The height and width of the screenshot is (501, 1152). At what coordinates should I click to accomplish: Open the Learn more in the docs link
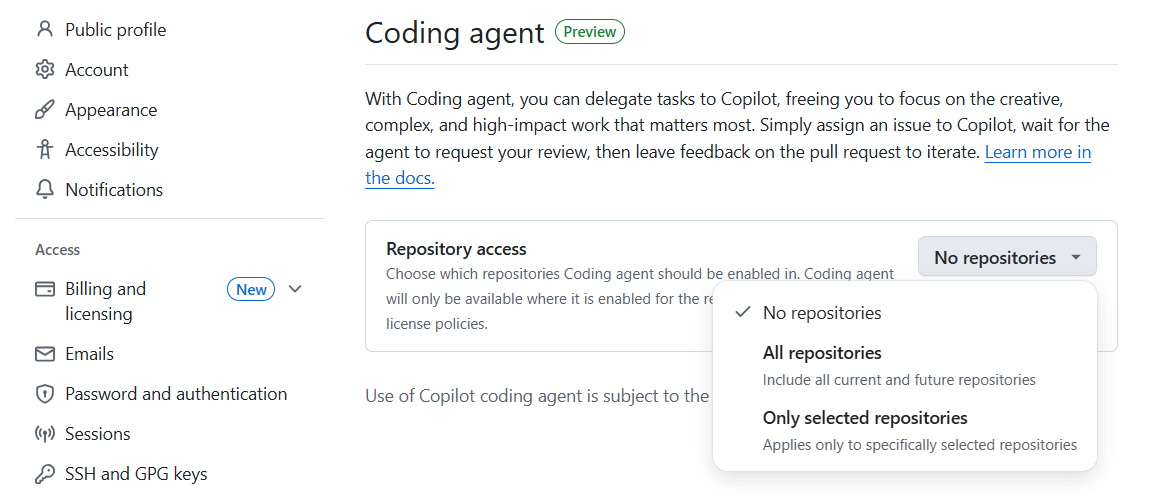[1037, 153]
